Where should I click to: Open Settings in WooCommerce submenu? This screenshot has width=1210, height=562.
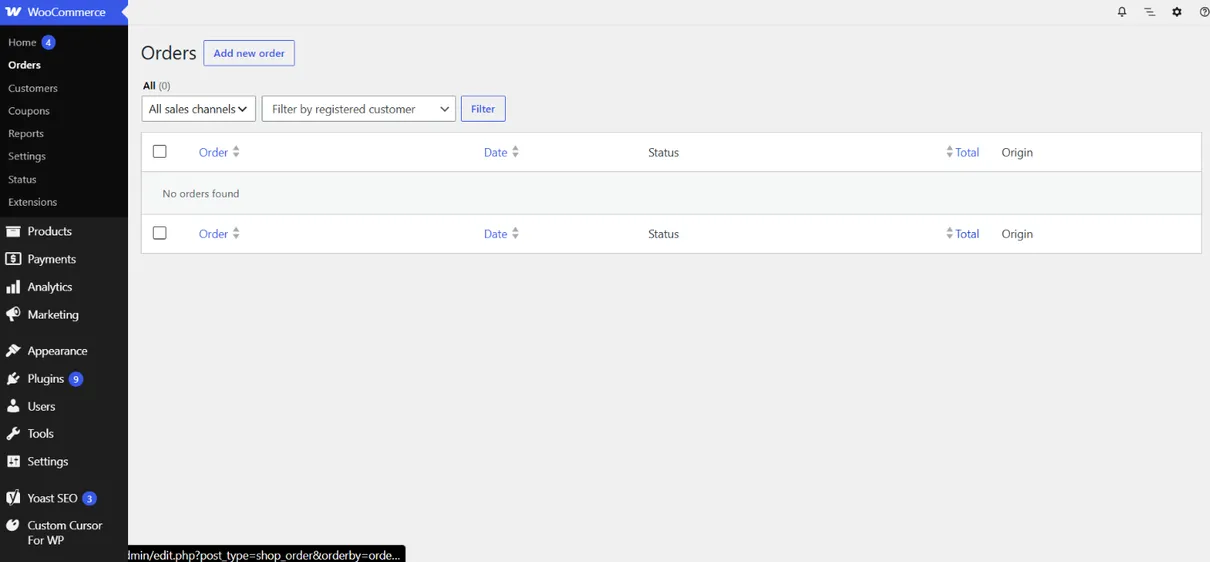pyautogui.click(x=27, y=156)
